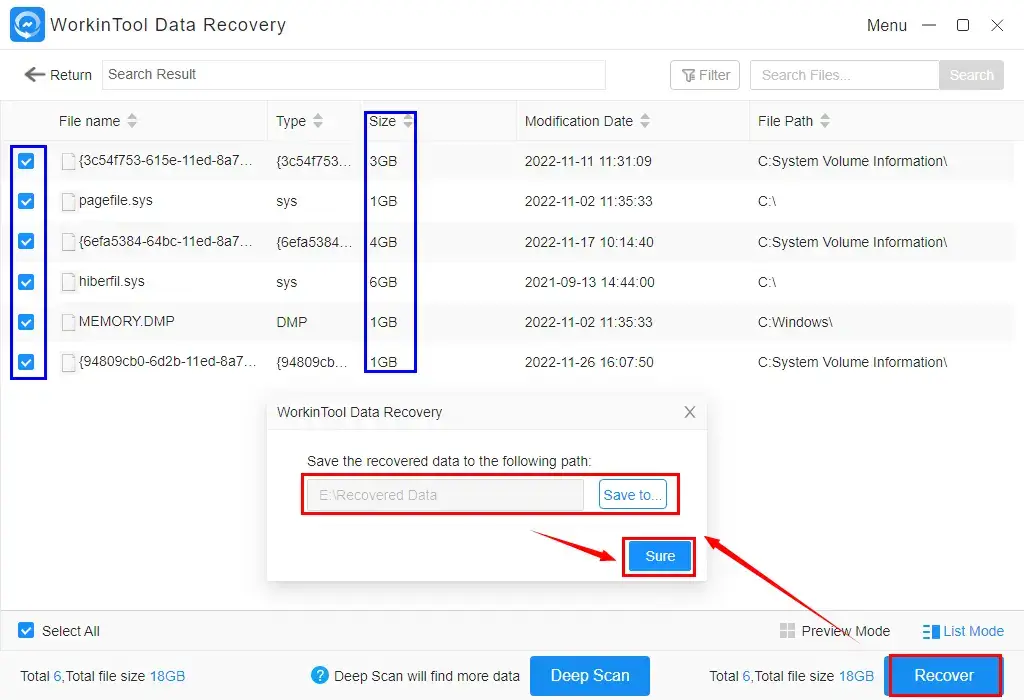1024x700 pixels.
Task: Click the List Mode icon
Action: (931, 631)
